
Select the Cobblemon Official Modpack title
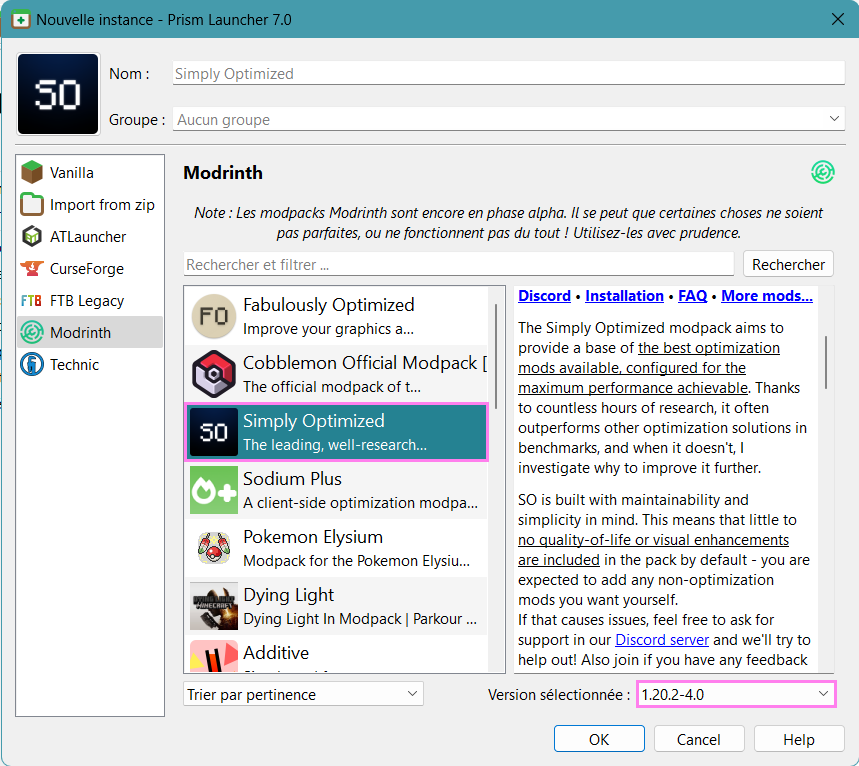[365, 363]
